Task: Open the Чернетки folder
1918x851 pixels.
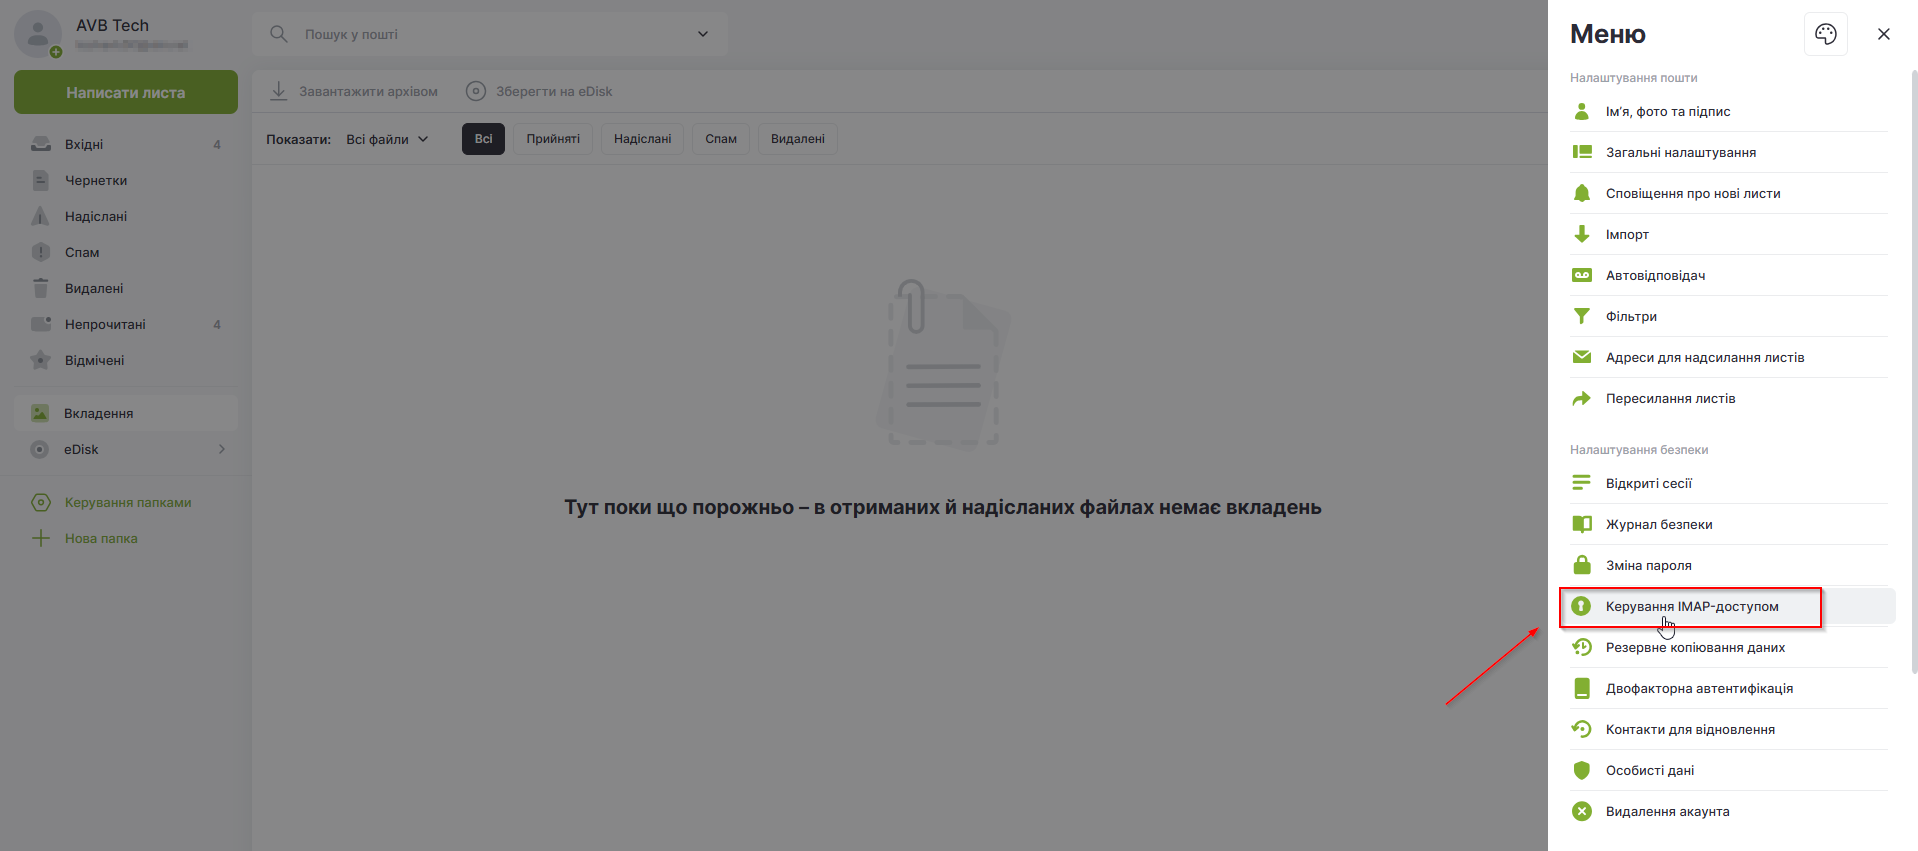Action: tap(126, 180)
